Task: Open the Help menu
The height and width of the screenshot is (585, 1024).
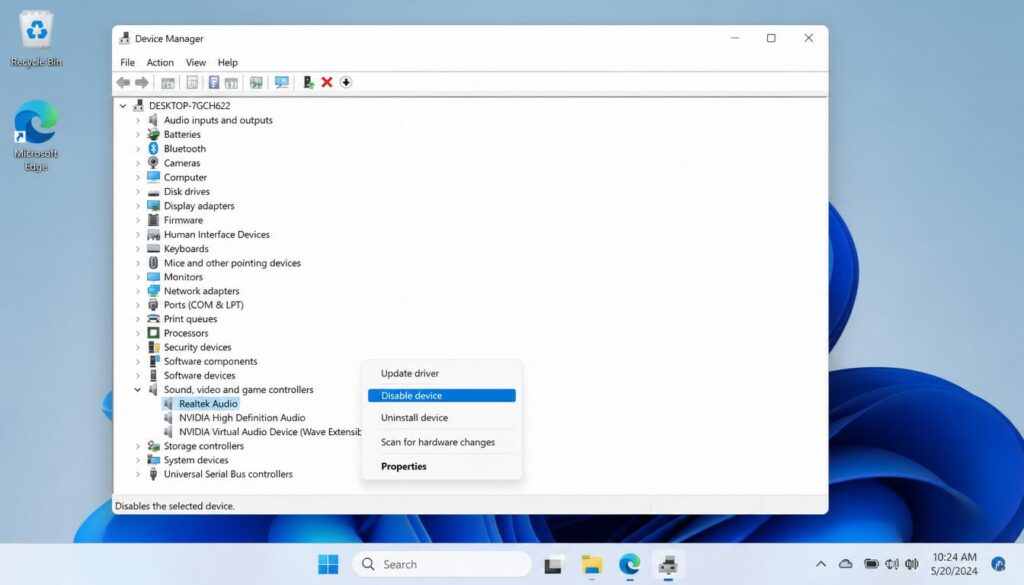Action: (227, 63)
